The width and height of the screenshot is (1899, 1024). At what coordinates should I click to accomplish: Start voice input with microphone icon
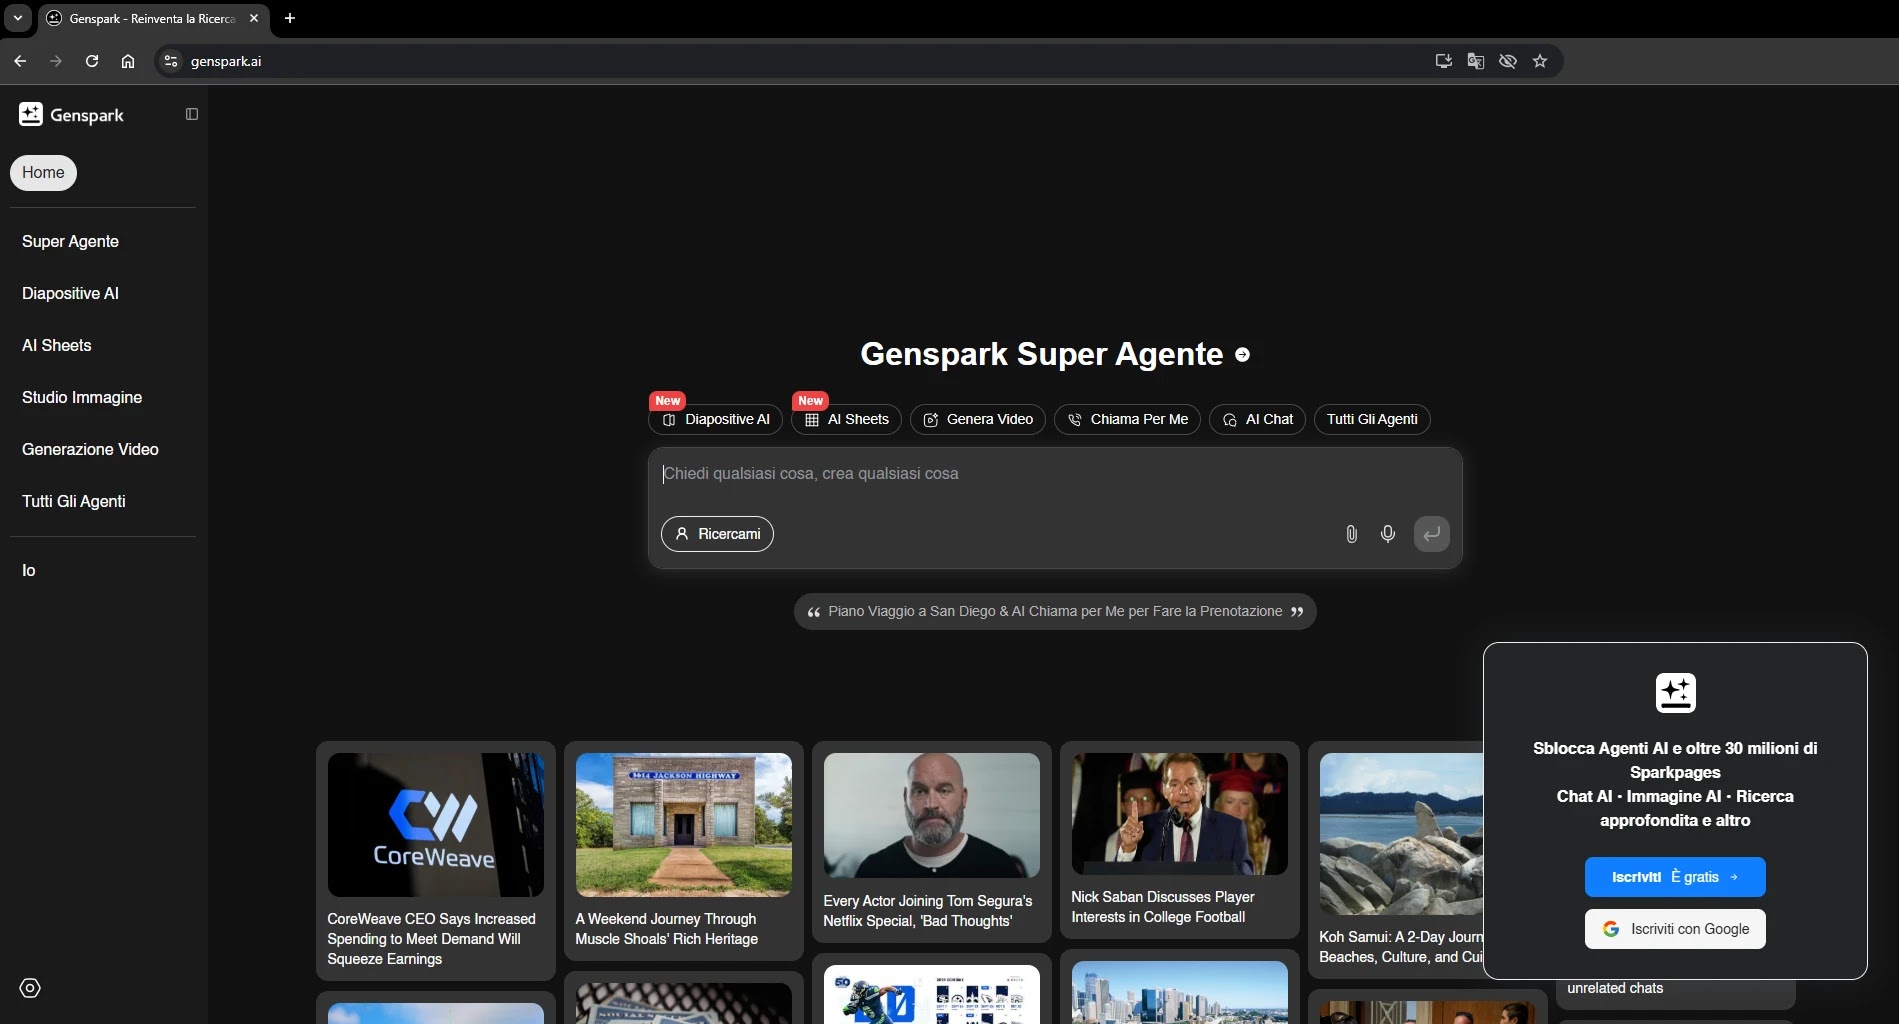tap(1388, 534)
